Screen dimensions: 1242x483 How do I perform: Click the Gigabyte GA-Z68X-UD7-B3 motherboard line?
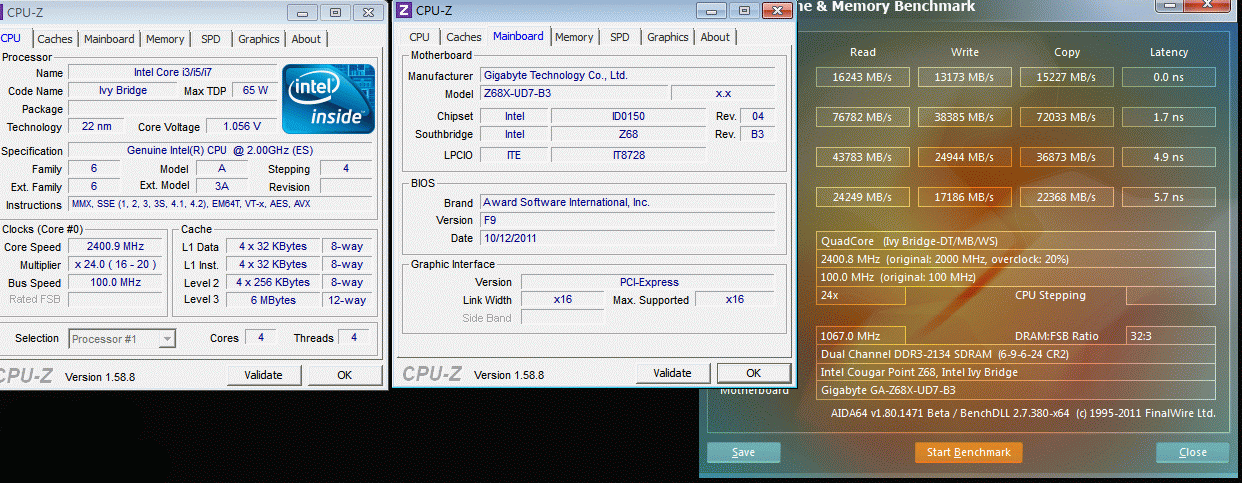1016,391
